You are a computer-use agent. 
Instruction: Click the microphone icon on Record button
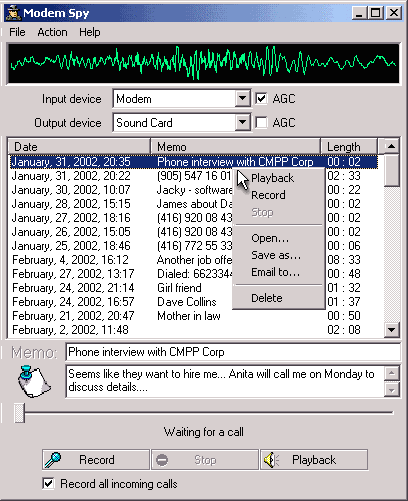[x=53, y=460]
